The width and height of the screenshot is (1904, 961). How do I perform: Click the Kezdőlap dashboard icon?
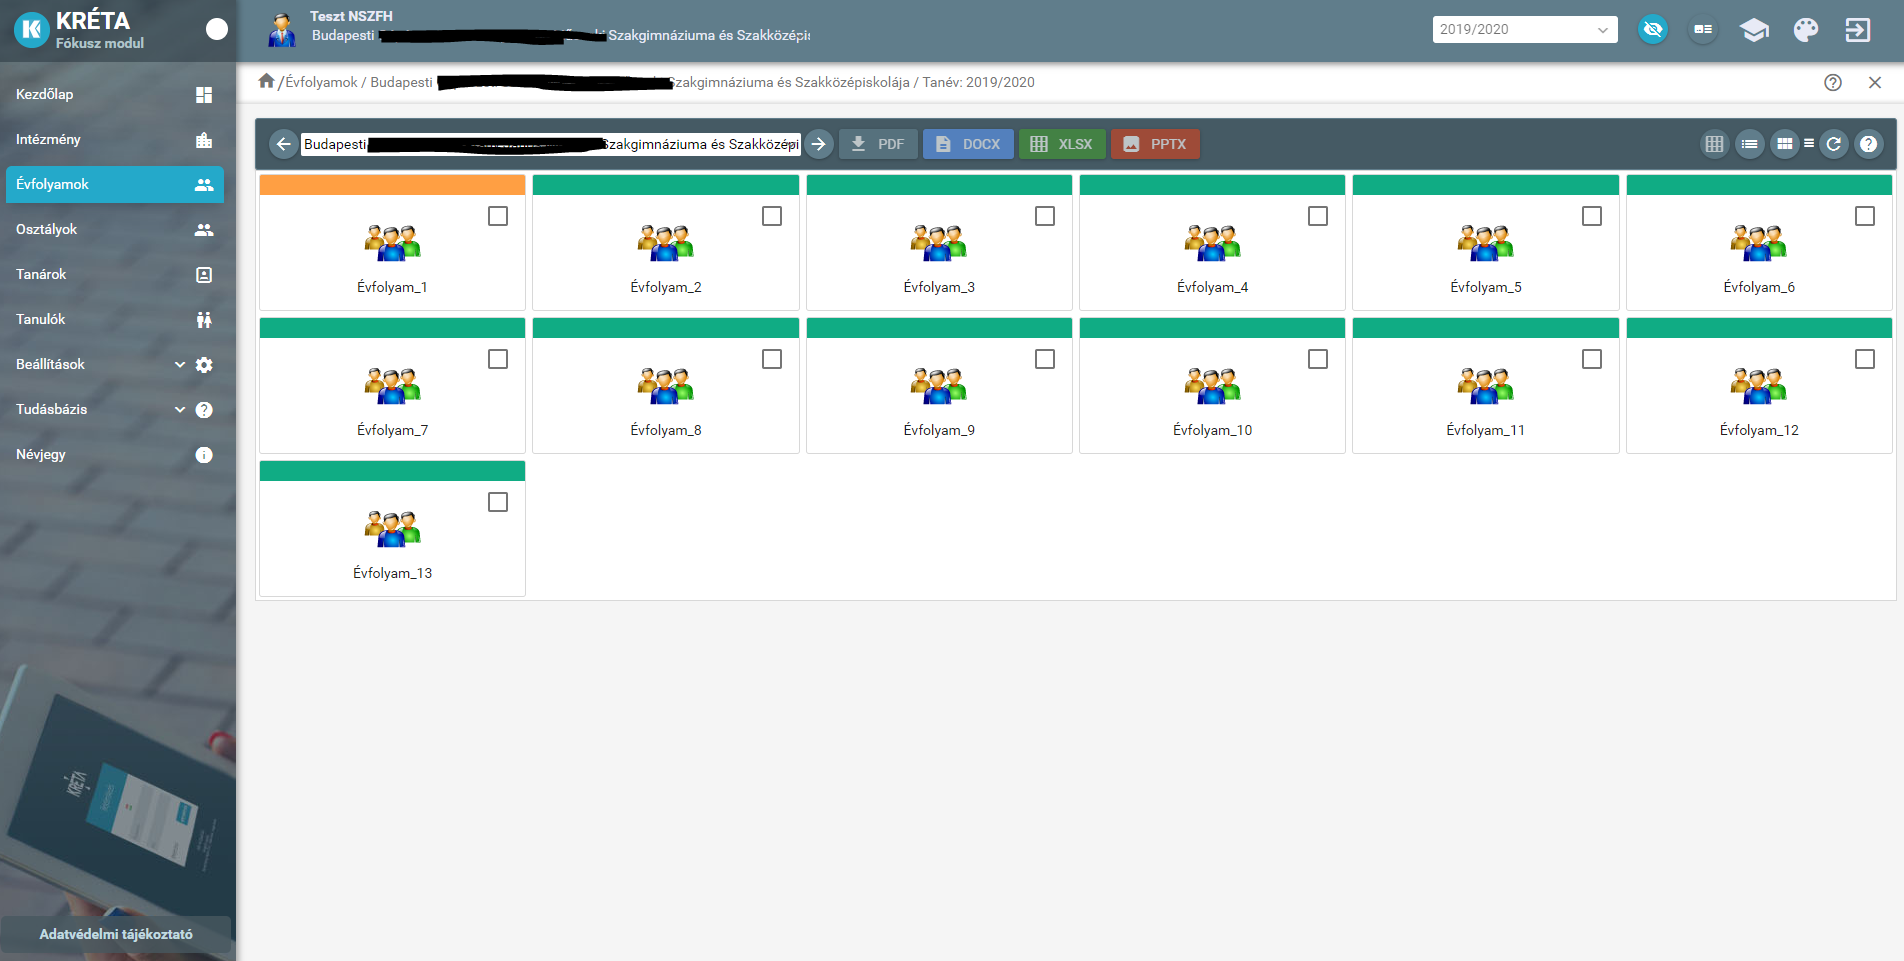[x=204, y=95]
